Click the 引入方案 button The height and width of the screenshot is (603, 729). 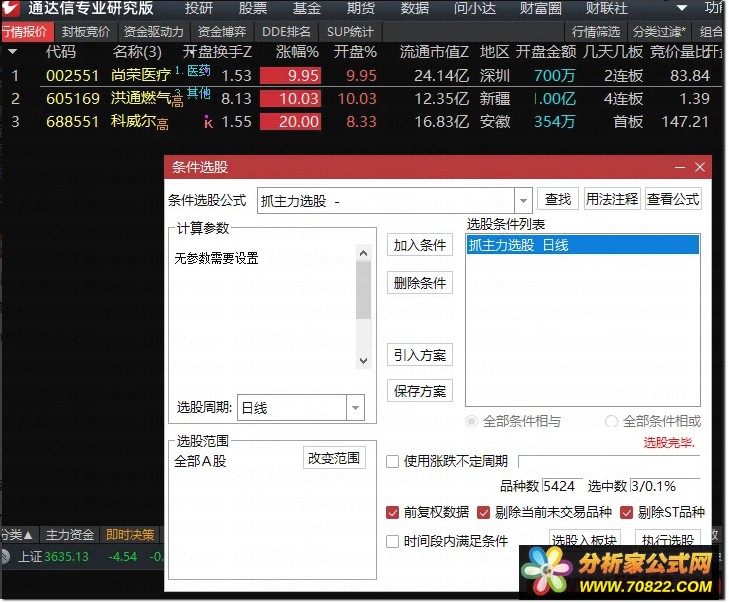click(420, 355)
